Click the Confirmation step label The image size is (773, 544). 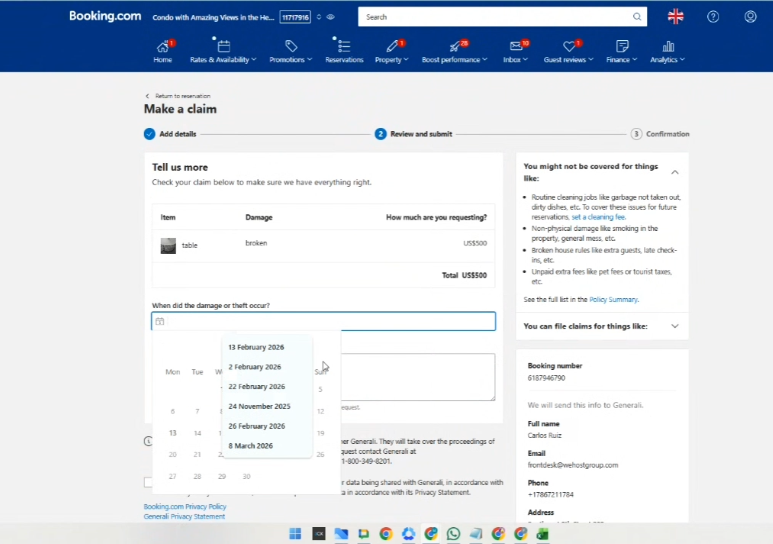(668, 134)
